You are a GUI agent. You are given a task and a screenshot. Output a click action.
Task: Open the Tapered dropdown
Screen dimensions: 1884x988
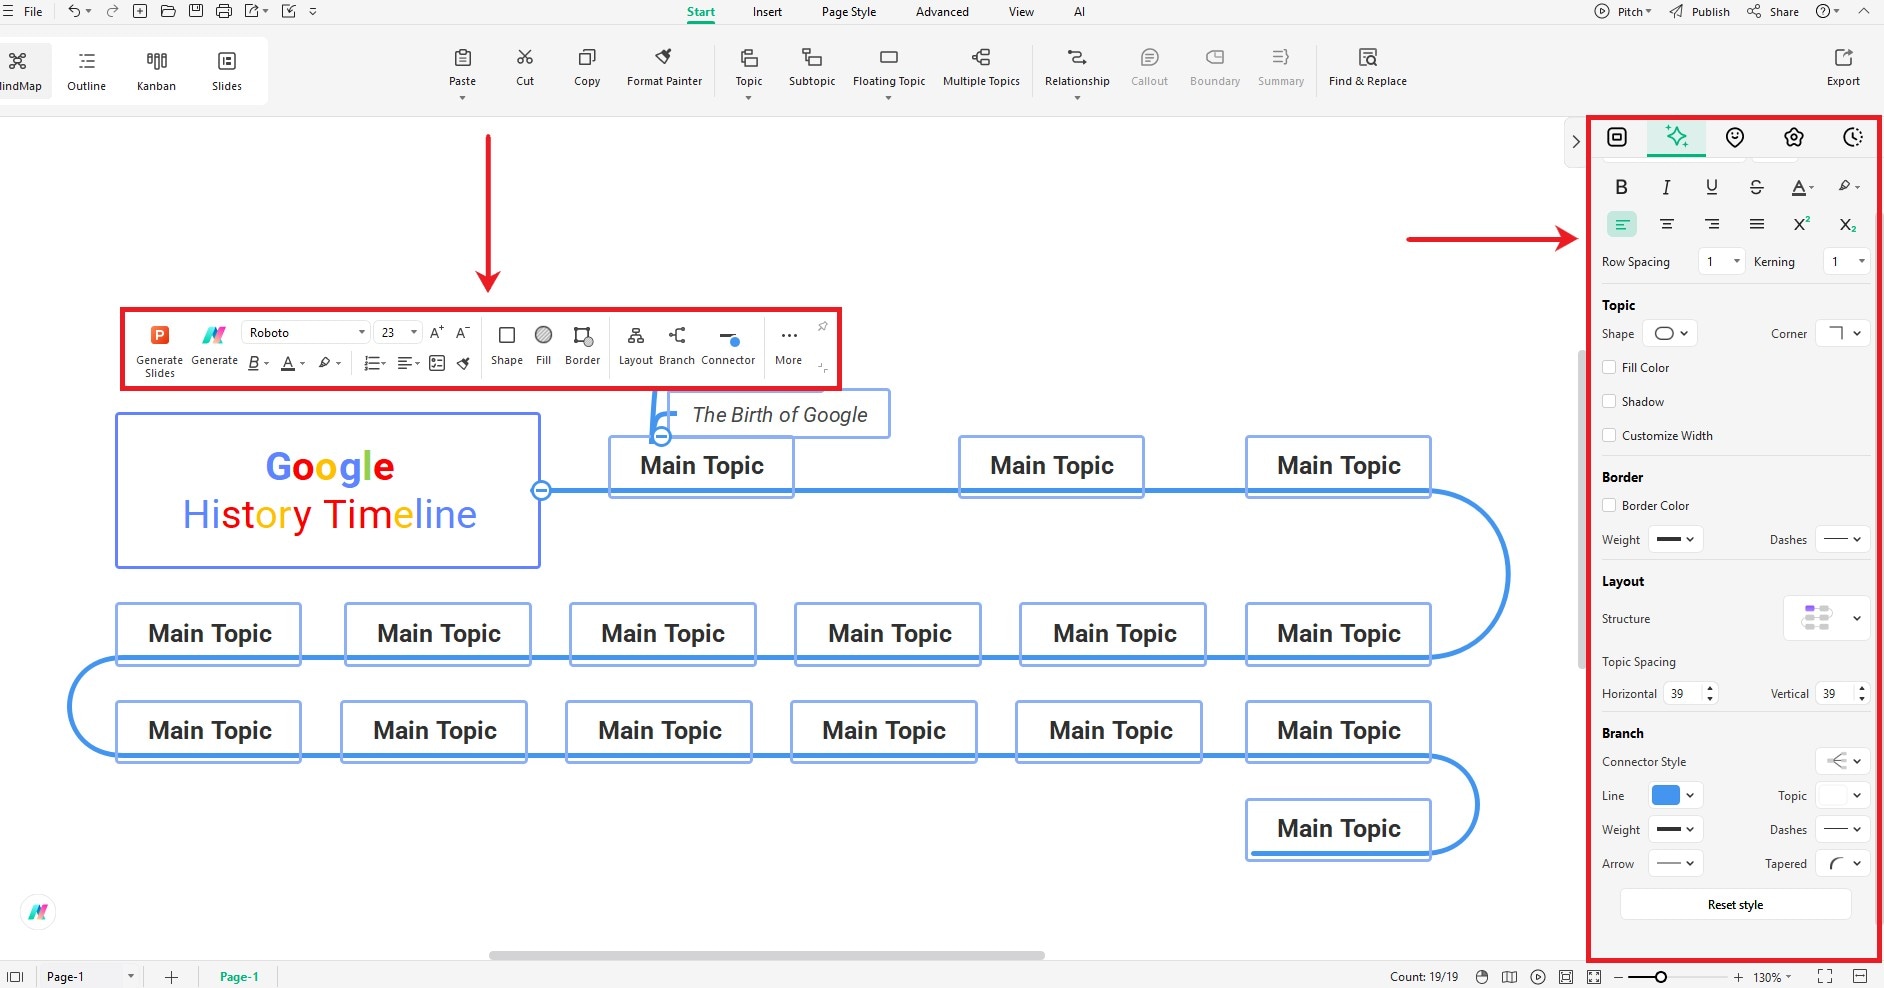coord(1842,863)
